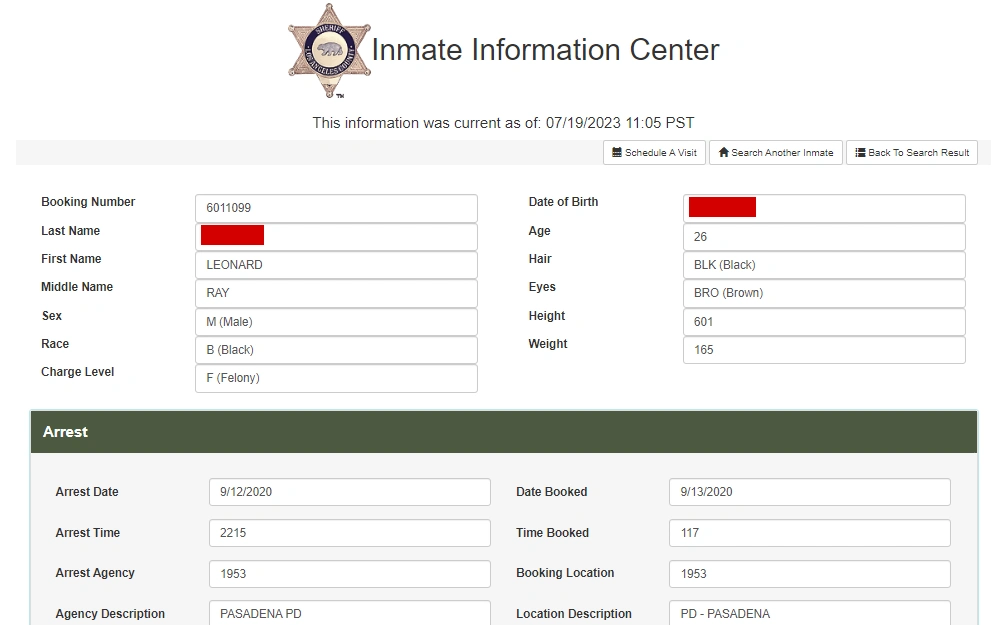Click the Time Booked field showing 117

tap(809, 533)
